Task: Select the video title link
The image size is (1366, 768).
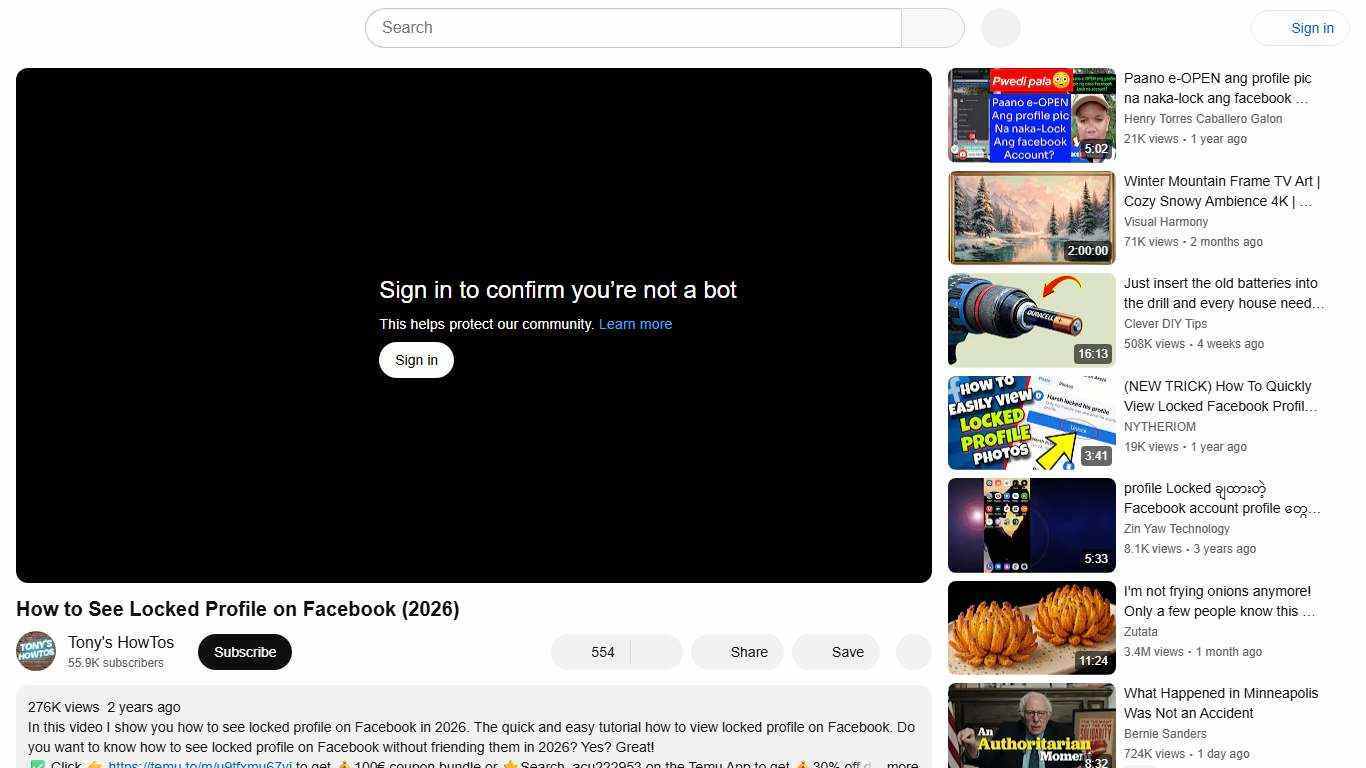Action: 237,609
